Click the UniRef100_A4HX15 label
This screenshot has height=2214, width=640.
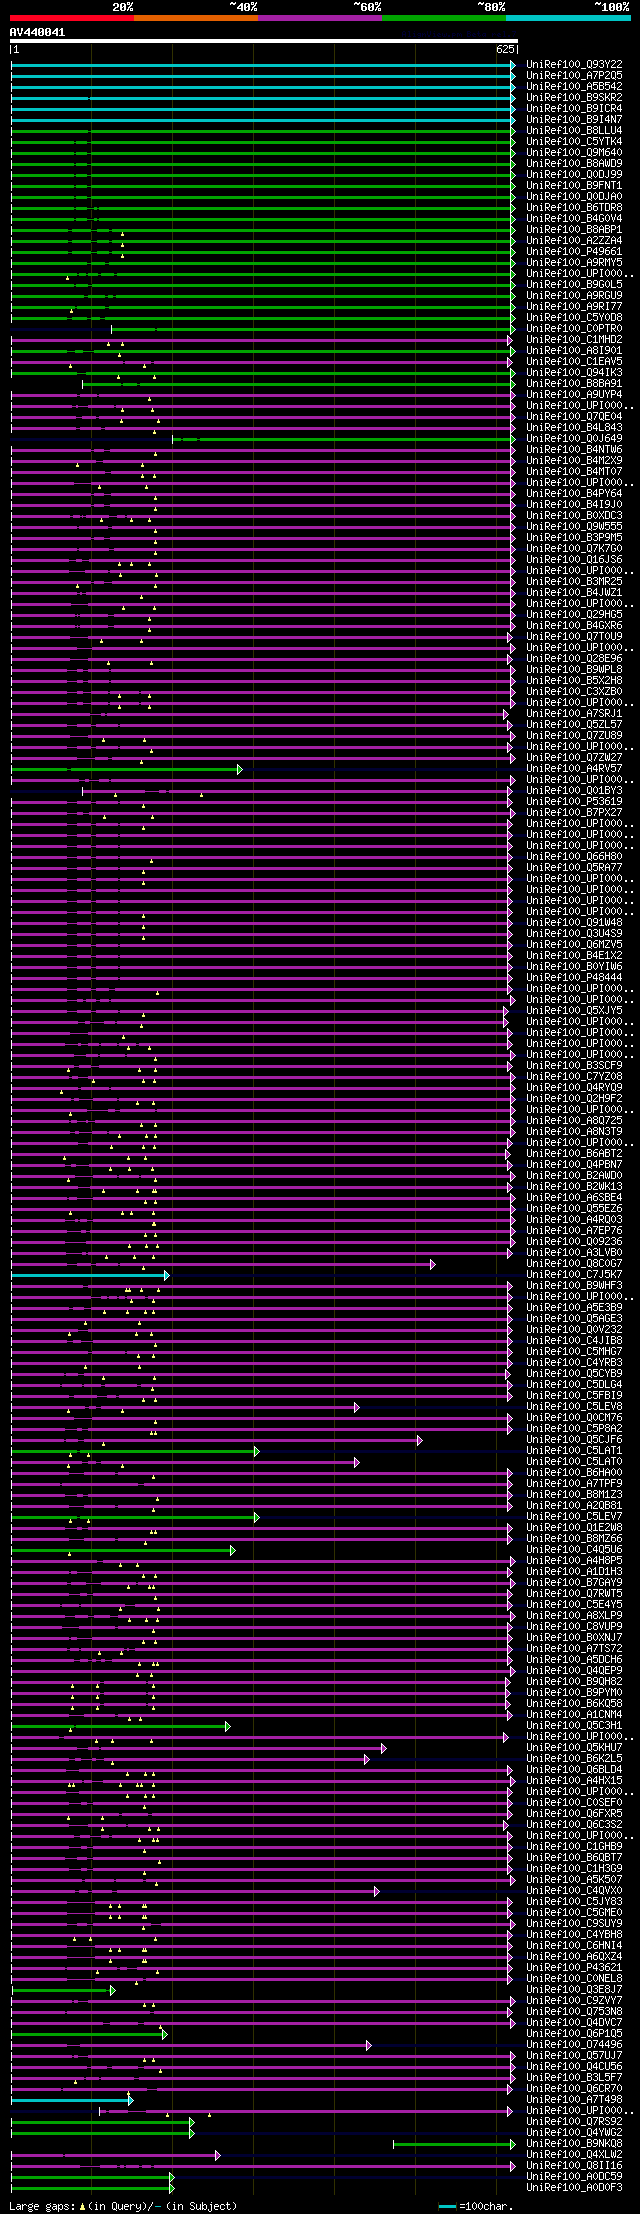(574, 1781)
